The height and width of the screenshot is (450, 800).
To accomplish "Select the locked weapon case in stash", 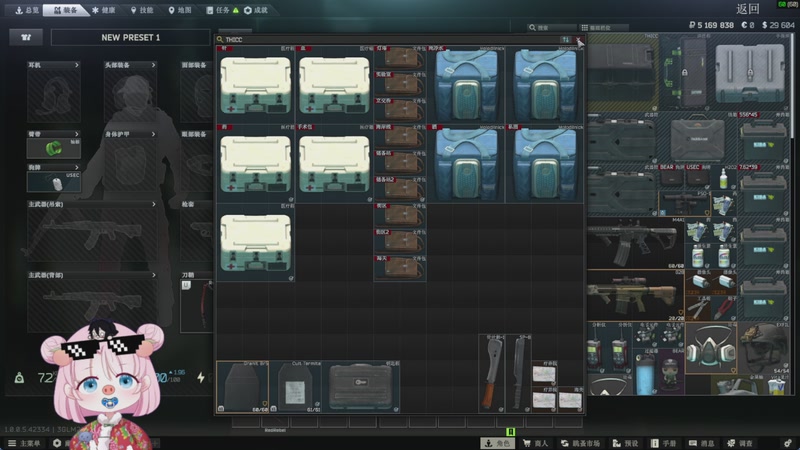I will pos(686,73).
